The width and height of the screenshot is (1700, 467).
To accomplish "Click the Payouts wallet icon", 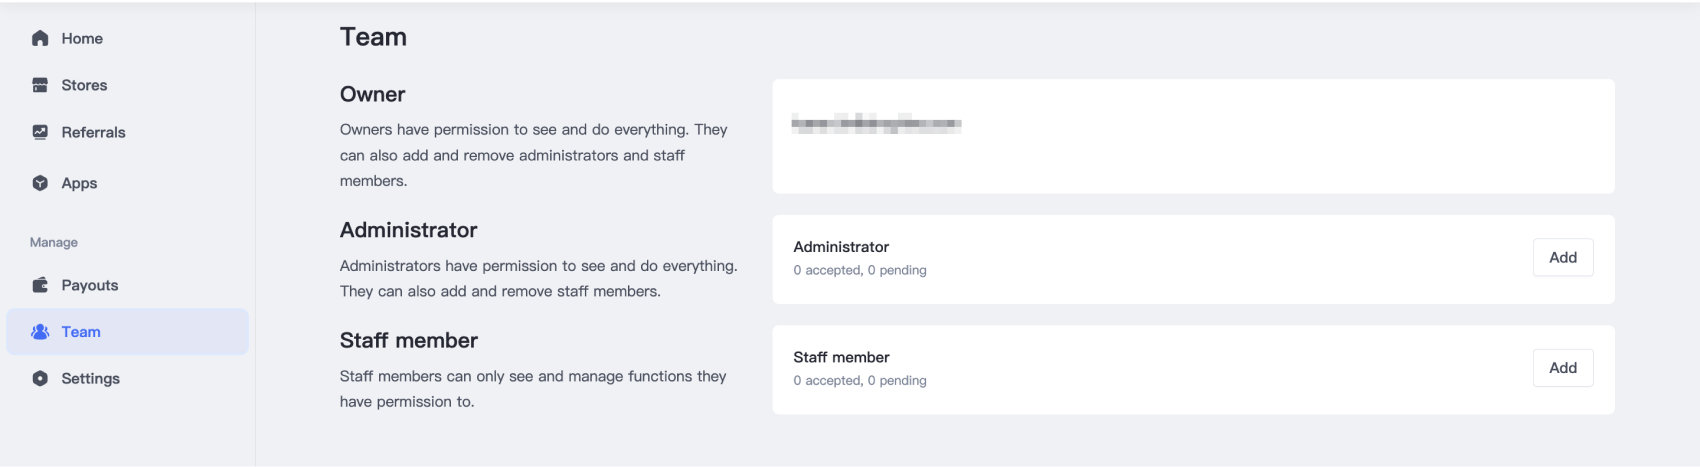I will 40,285.
